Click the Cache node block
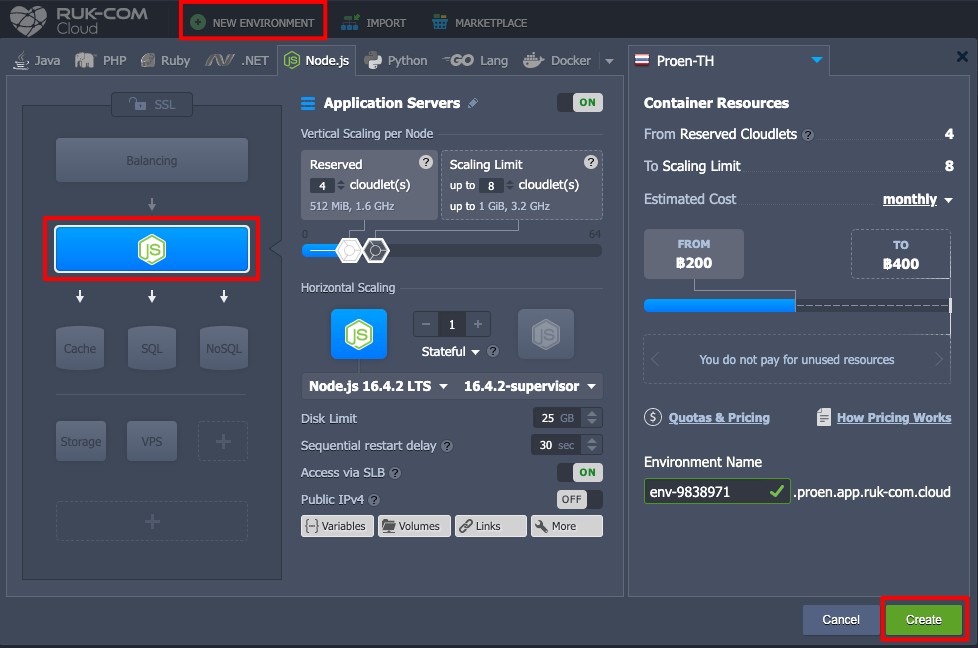 tap(80, 348)
